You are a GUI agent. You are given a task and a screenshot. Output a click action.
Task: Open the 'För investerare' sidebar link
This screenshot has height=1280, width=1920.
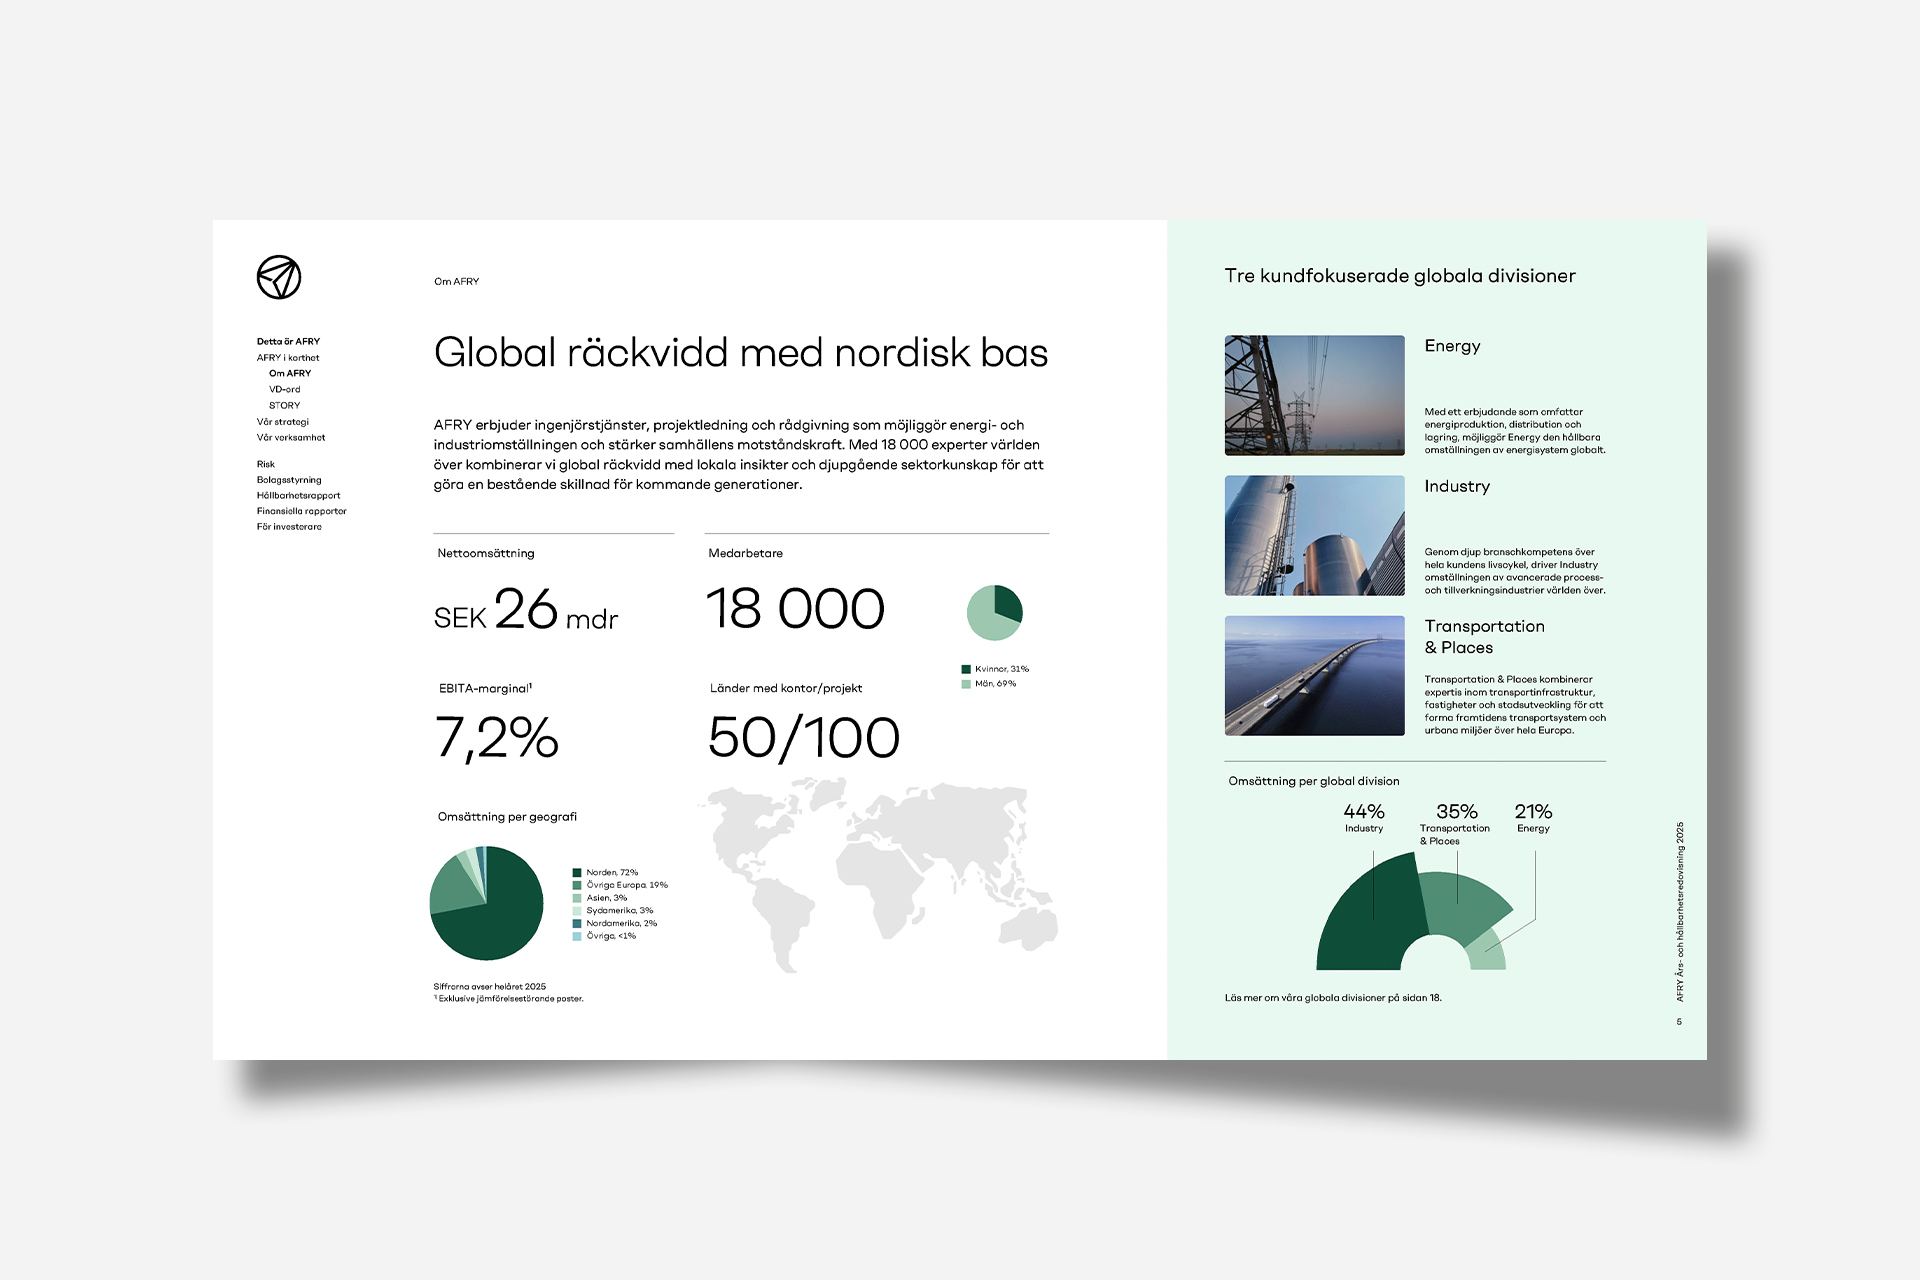(x=289, y=527)
